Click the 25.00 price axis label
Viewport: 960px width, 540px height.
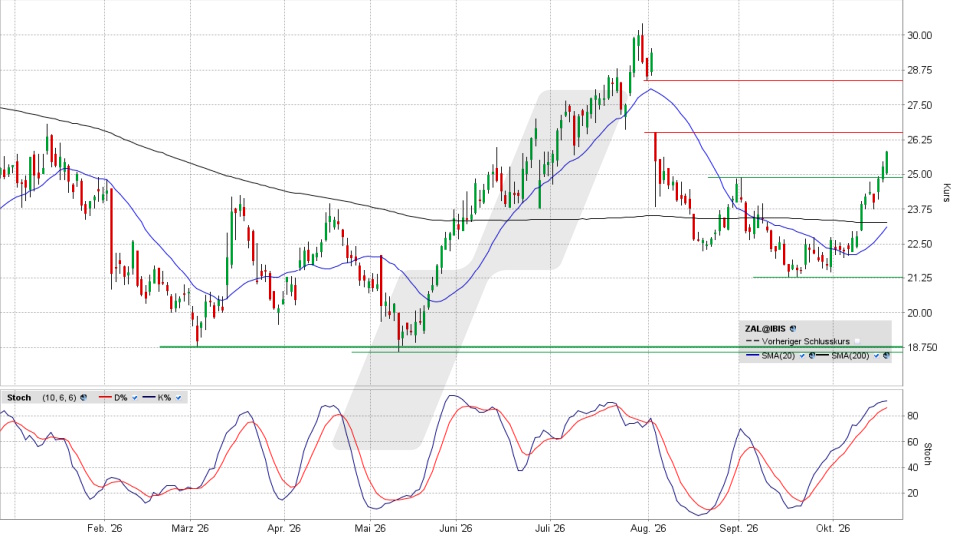tap(920, 174)
